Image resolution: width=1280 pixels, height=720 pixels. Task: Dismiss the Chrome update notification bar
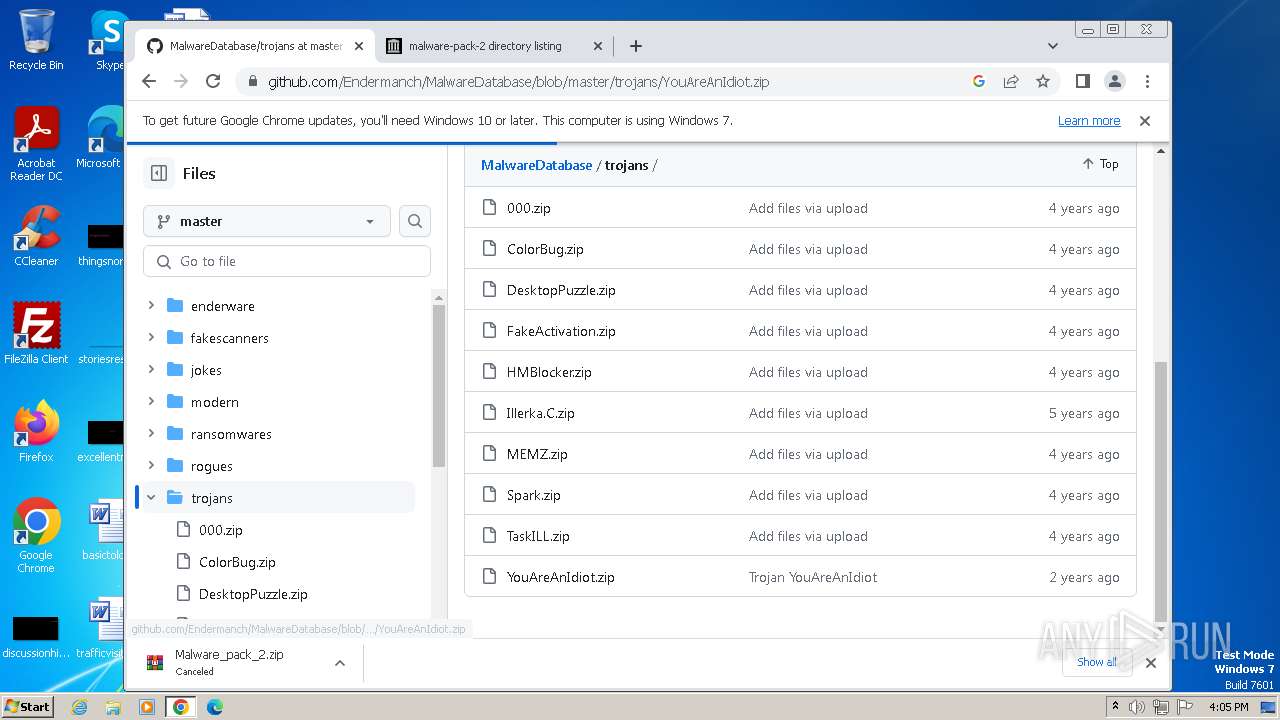[1145, 120]
